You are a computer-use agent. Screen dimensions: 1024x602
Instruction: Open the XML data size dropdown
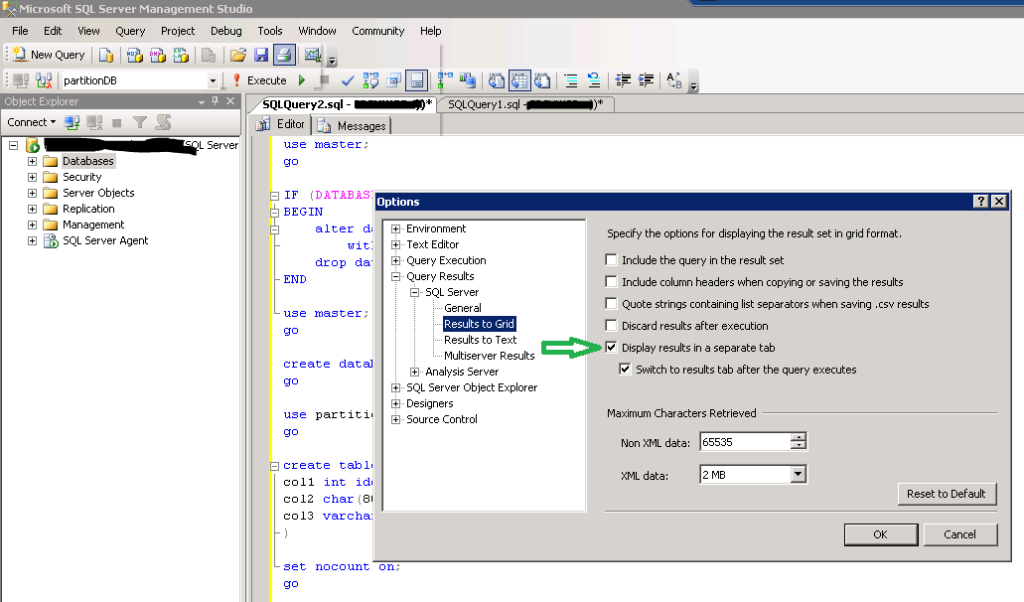point(798,475)
